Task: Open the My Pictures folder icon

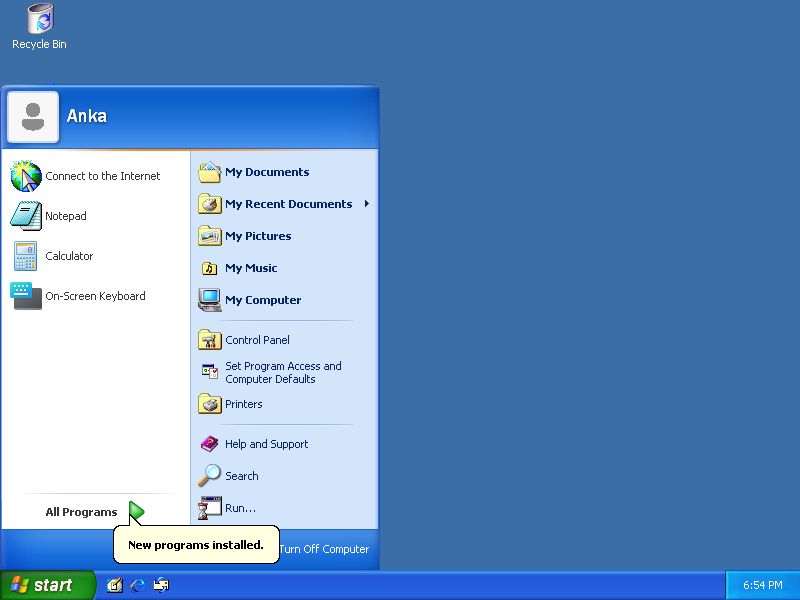Action: coord(210,236)
